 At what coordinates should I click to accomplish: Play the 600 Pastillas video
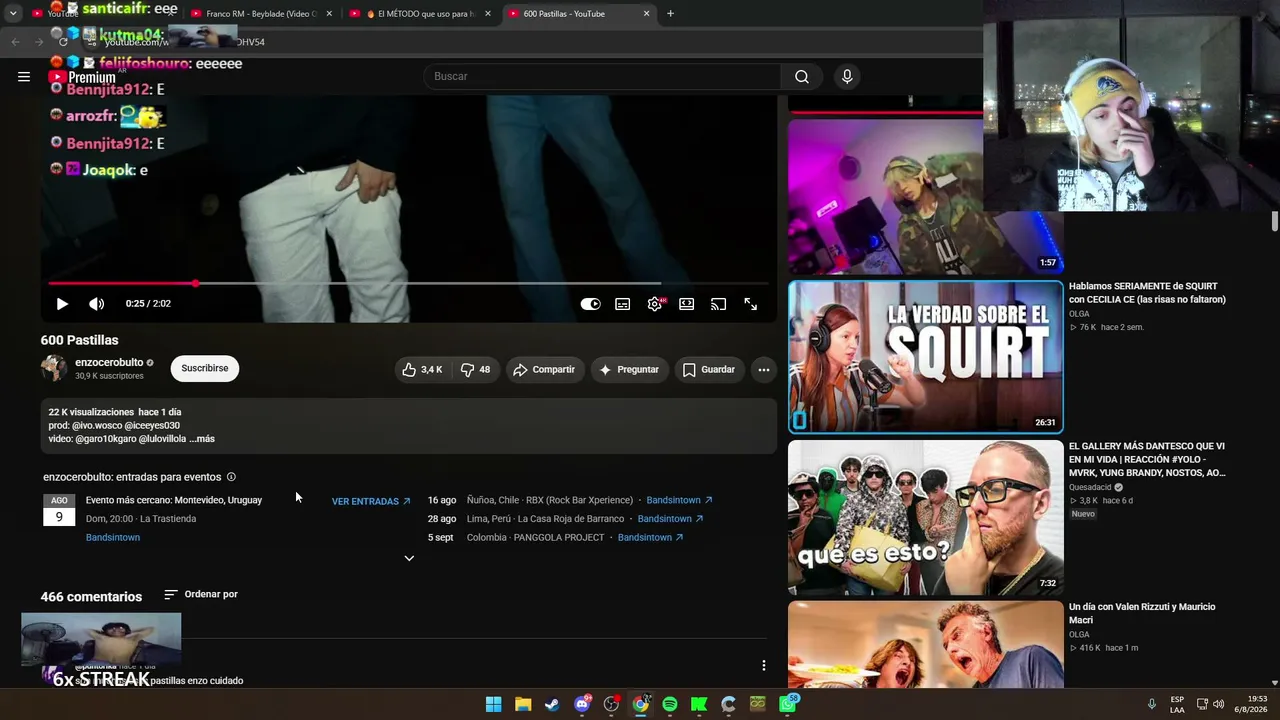click(x=62, y=304)
